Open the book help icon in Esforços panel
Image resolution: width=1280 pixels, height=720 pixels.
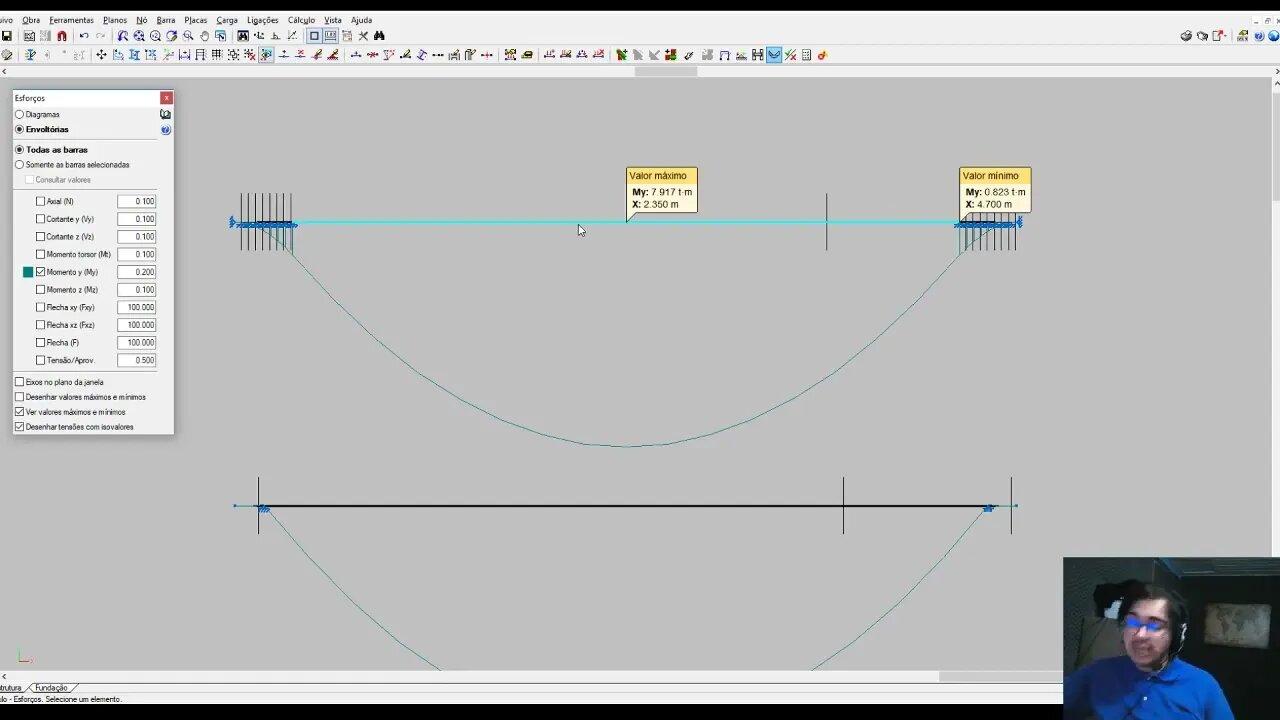(165, 114)
